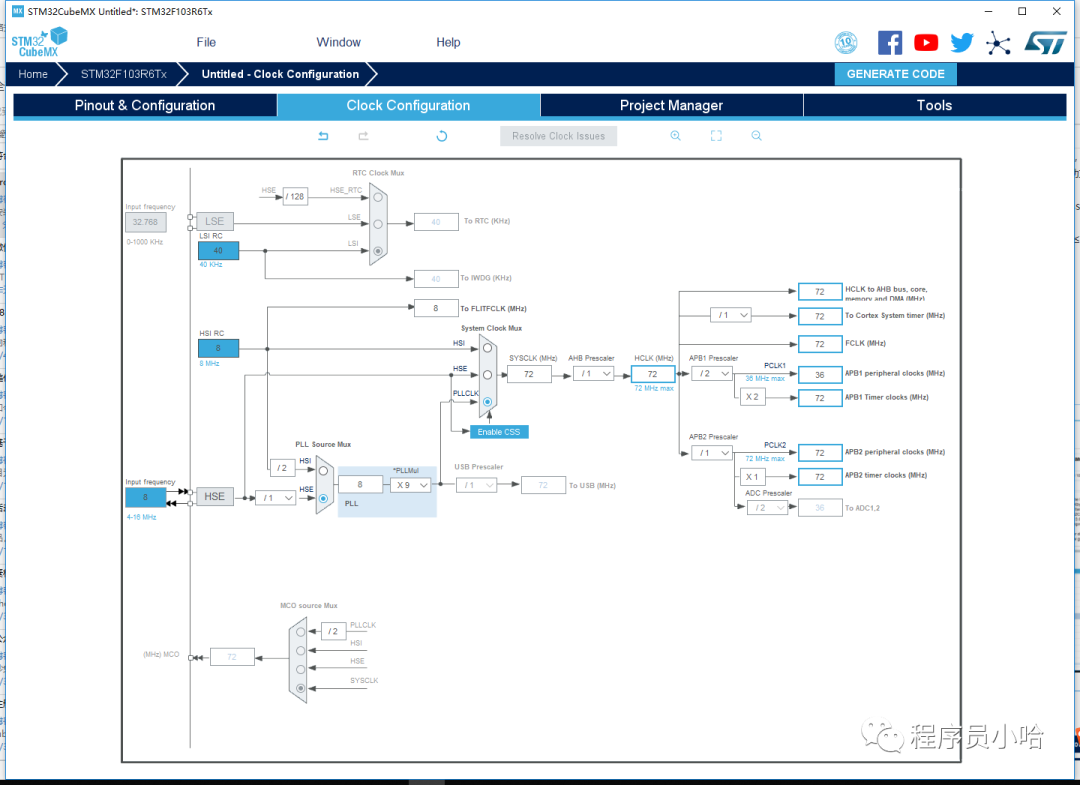Click the fit-to-screen zoom icon
The width and height of the screenshot is (1080, 785).
coord(716,136)
